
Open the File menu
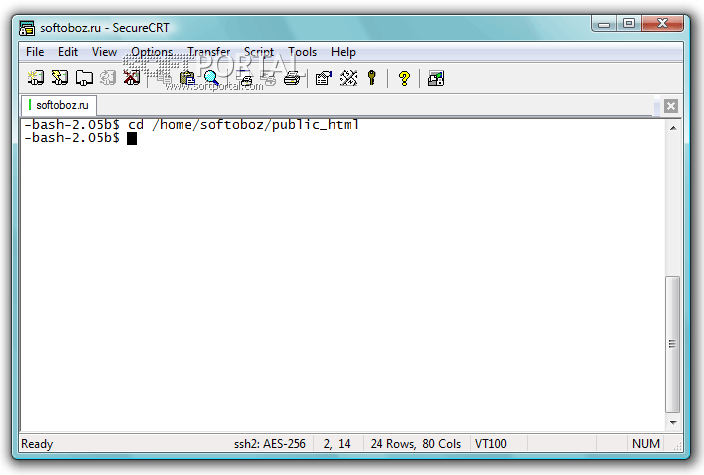(35, 52)
